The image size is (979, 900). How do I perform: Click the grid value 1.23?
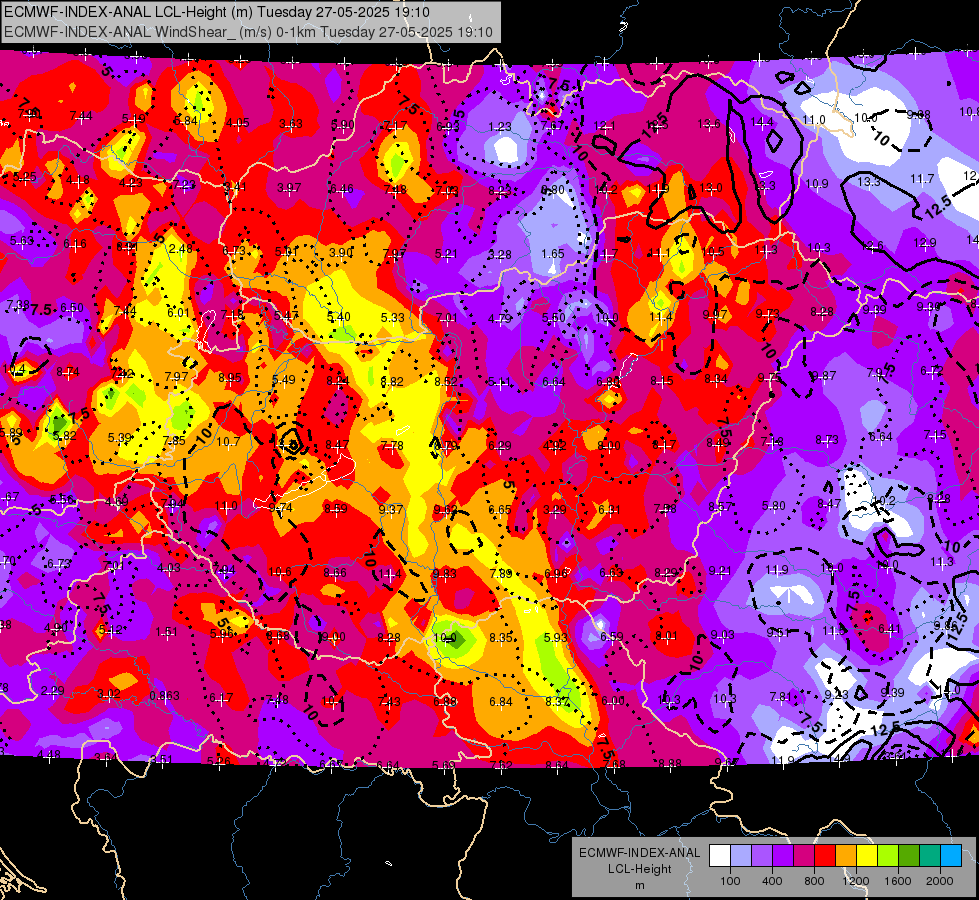(500, 127)
